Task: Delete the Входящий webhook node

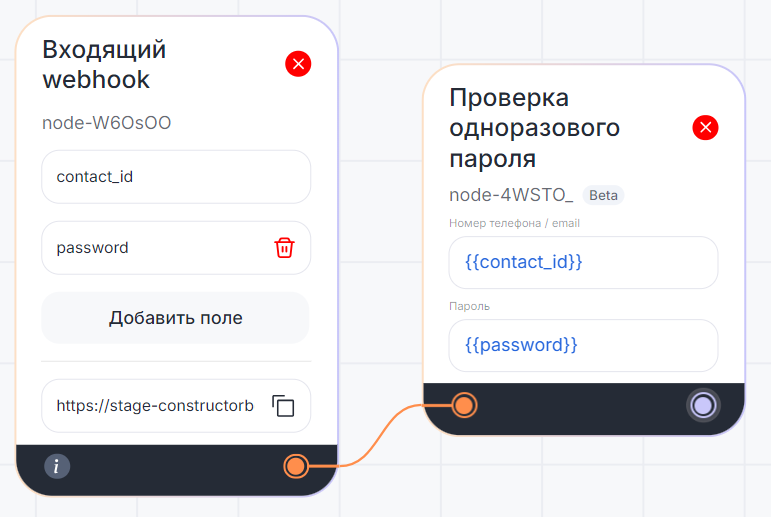Action: coord(298,64)
